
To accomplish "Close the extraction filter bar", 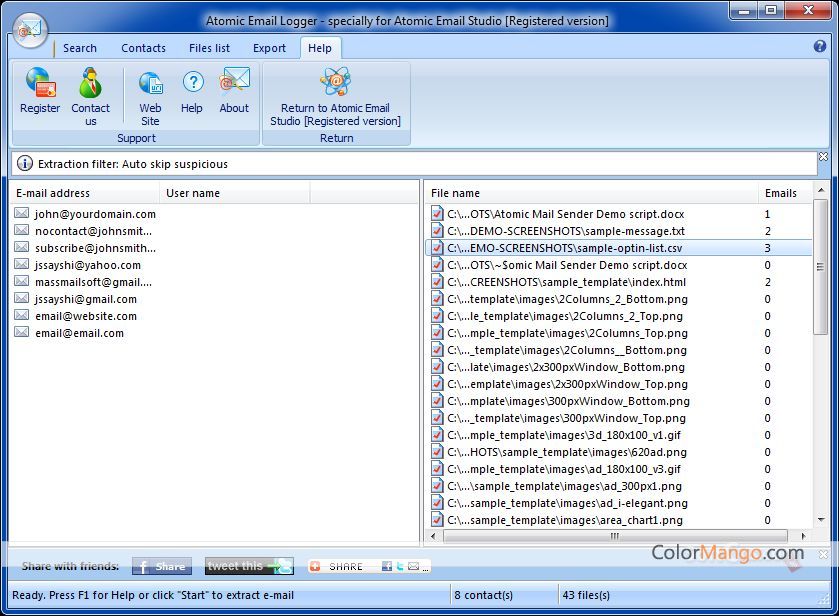I will [823, 157].
